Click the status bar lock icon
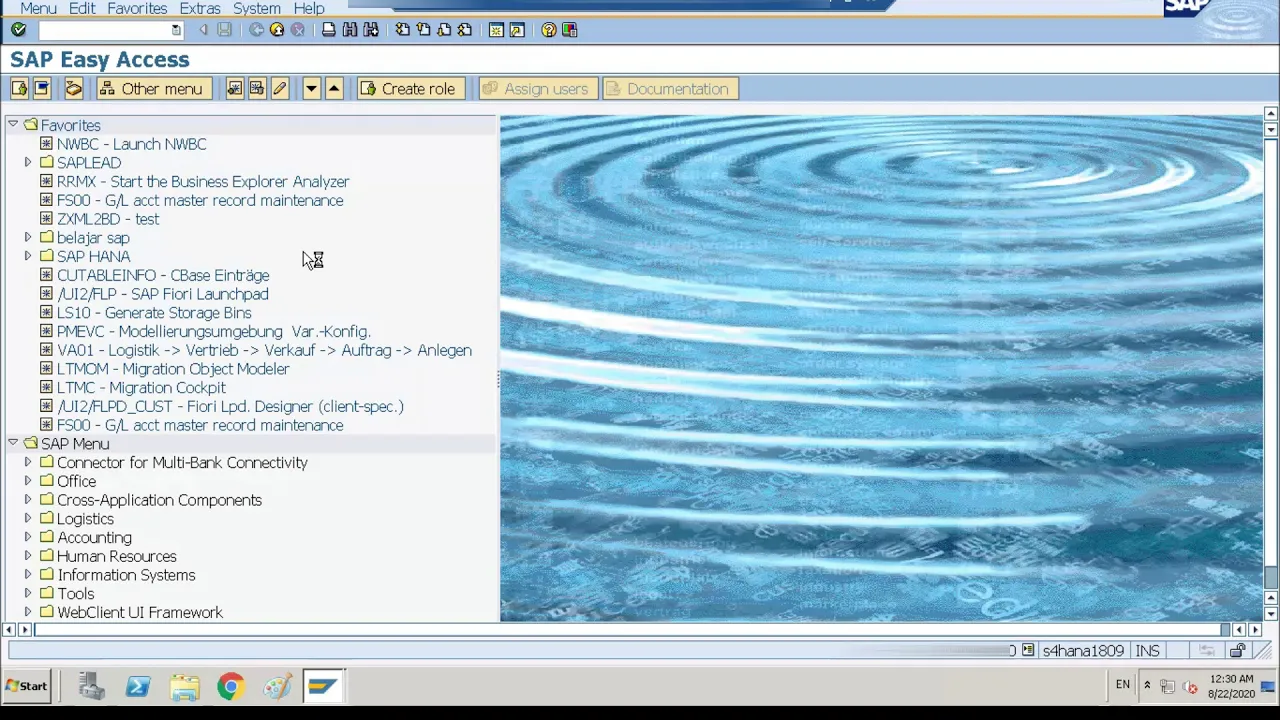The width and height of the screenshot is (1280, 720). [x=1238, y=651]
